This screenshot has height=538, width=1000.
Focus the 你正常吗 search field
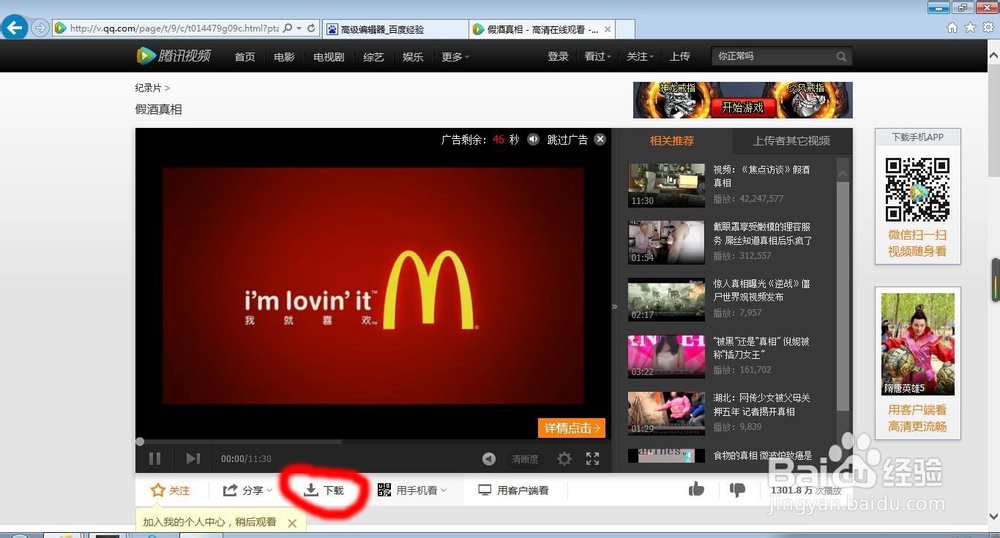772,56
